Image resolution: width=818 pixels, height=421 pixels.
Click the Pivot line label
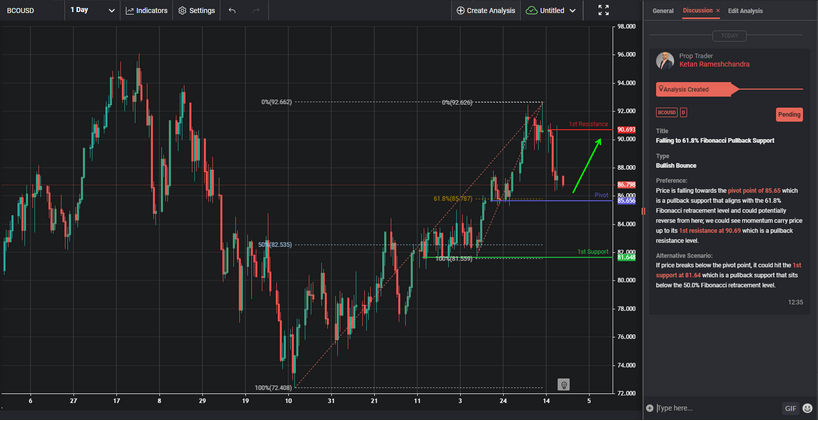[601, 195]
